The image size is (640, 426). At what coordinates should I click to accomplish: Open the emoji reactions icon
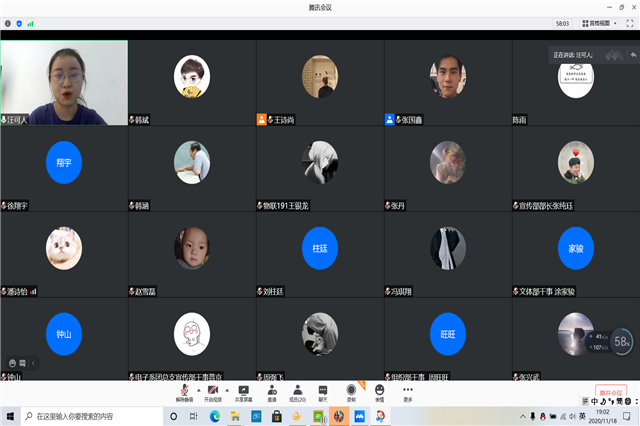coord(379,390)
